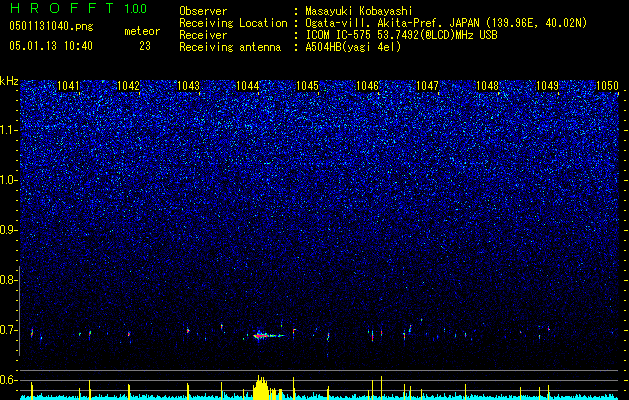629x400 pixels.
Task: Click the large yellow intensity peak below 1044
Action: tap(261, 387)
